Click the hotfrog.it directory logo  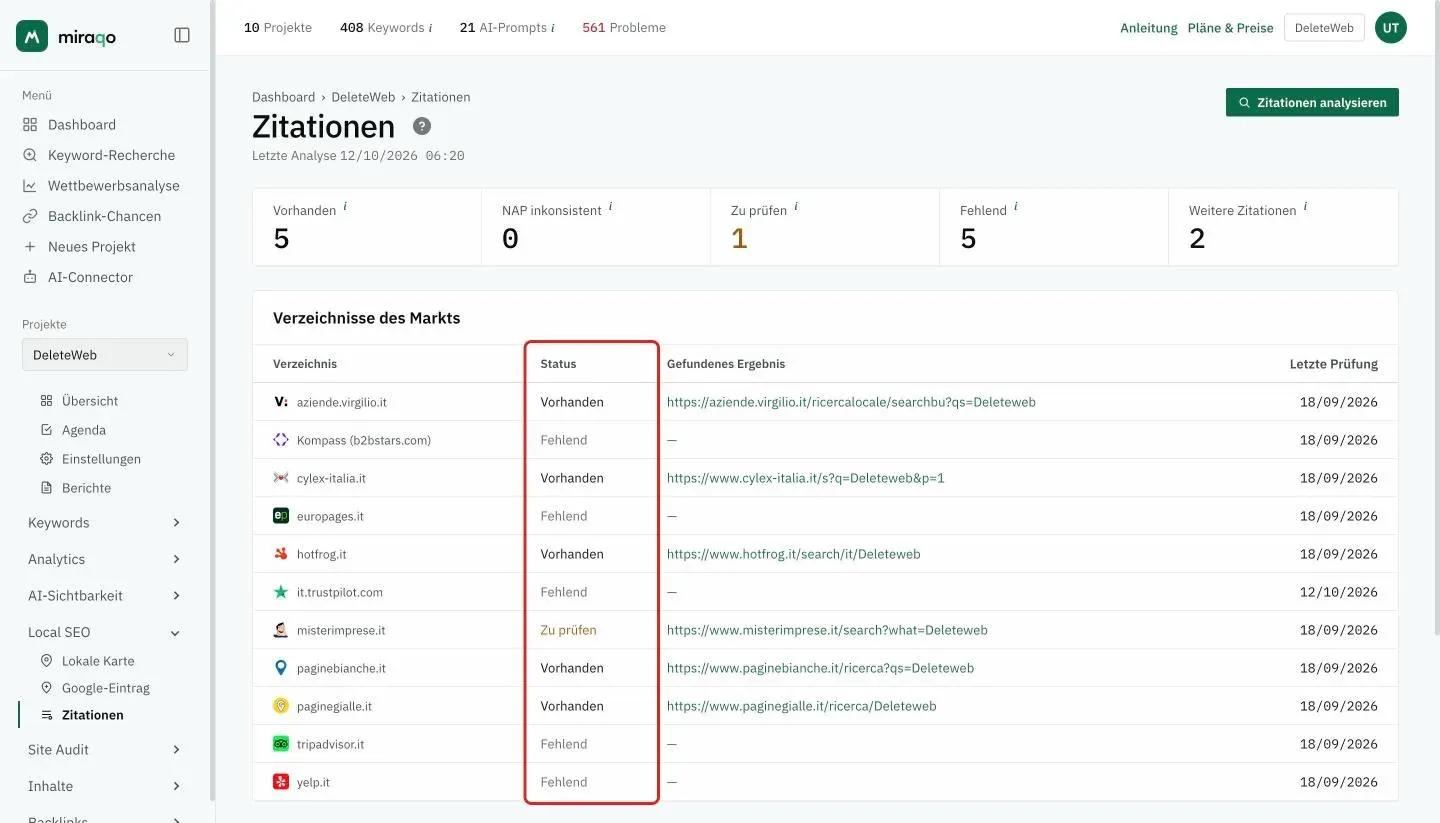tap(281, 554)
